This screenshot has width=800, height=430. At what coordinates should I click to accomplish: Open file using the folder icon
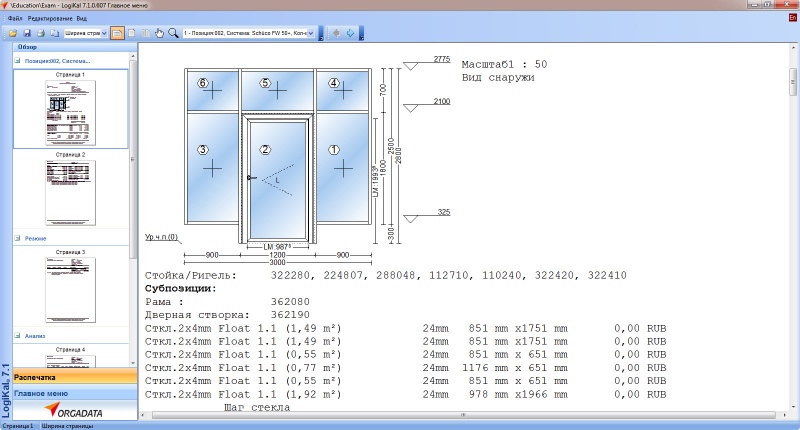pyautogui.click(x=13, y=33)
